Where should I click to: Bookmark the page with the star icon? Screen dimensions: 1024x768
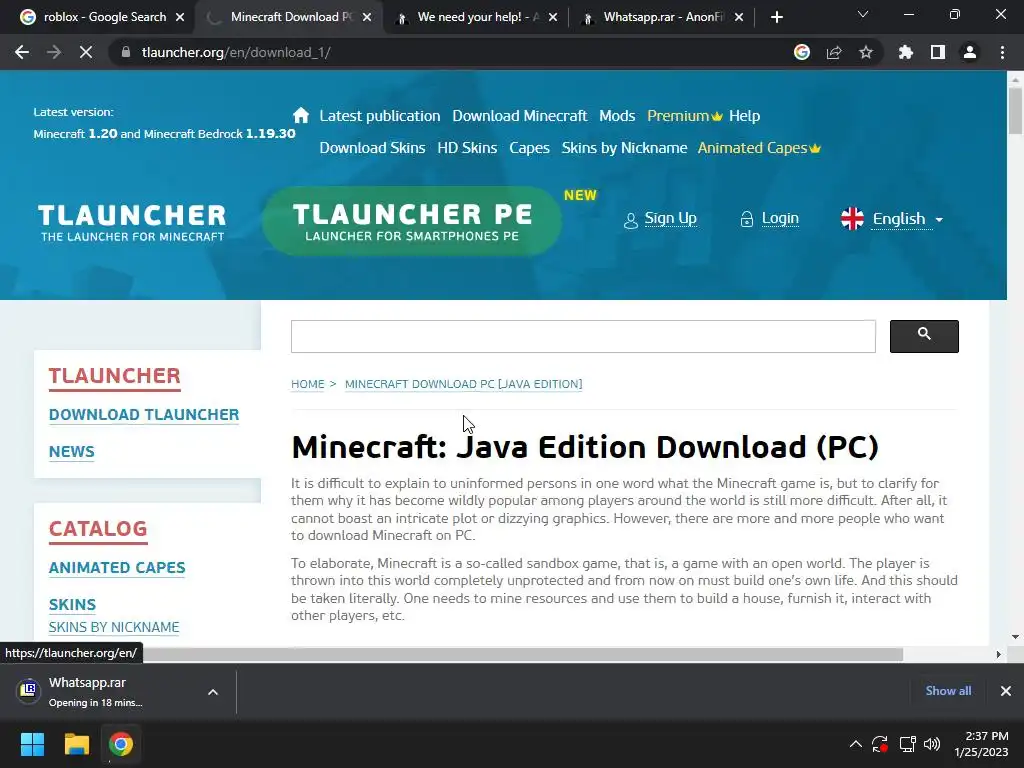(x=866, y=52)
